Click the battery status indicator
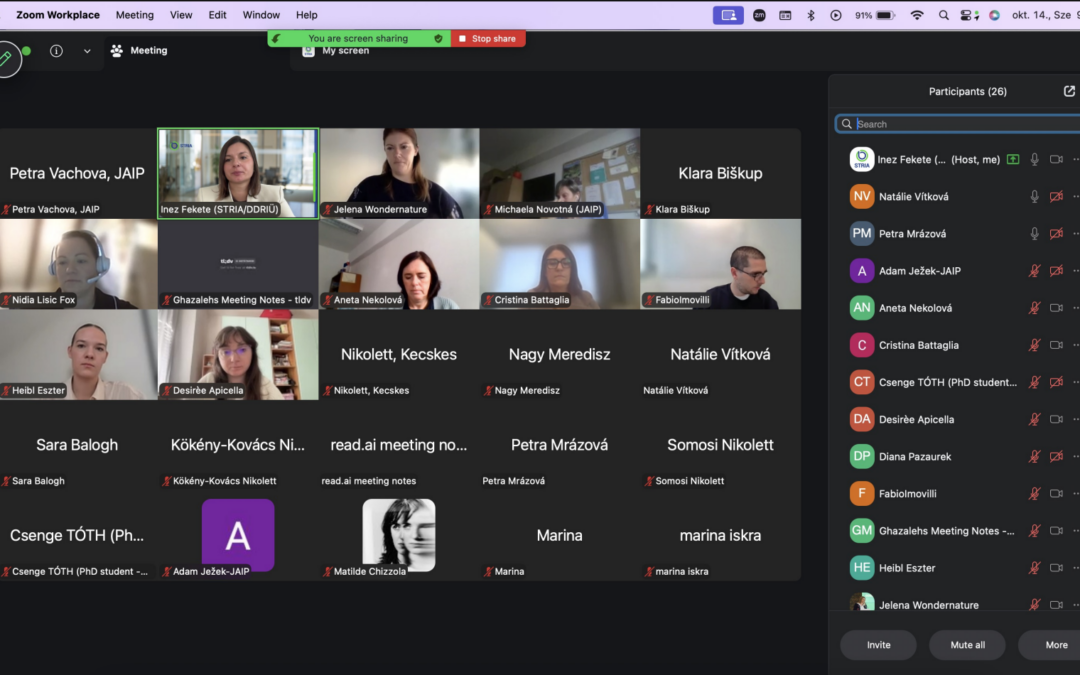 pos(875,14)
